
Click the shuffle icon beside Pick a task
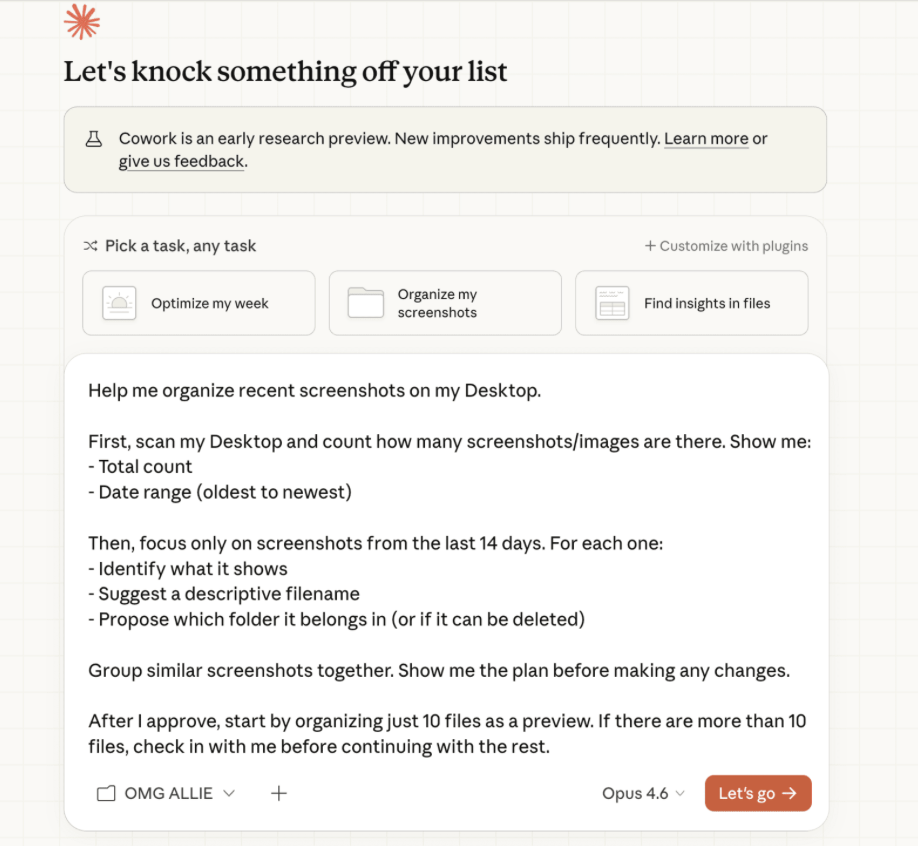(90, 246)
